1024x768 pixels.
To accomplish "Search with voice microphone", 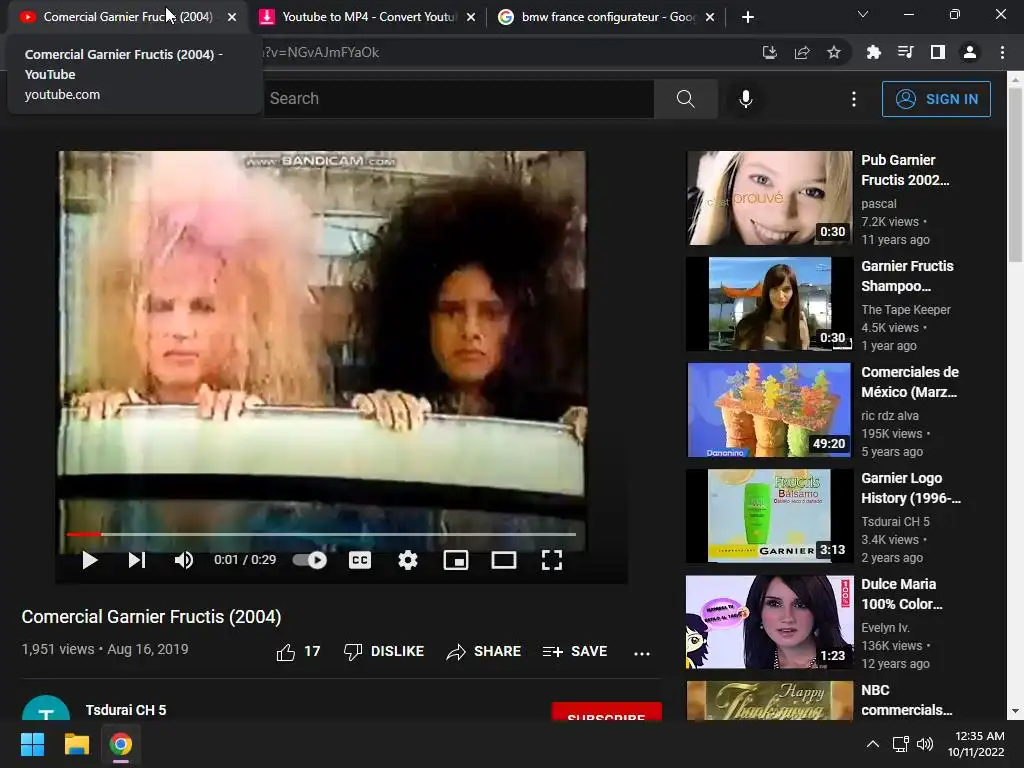I will tap(746, 99).
